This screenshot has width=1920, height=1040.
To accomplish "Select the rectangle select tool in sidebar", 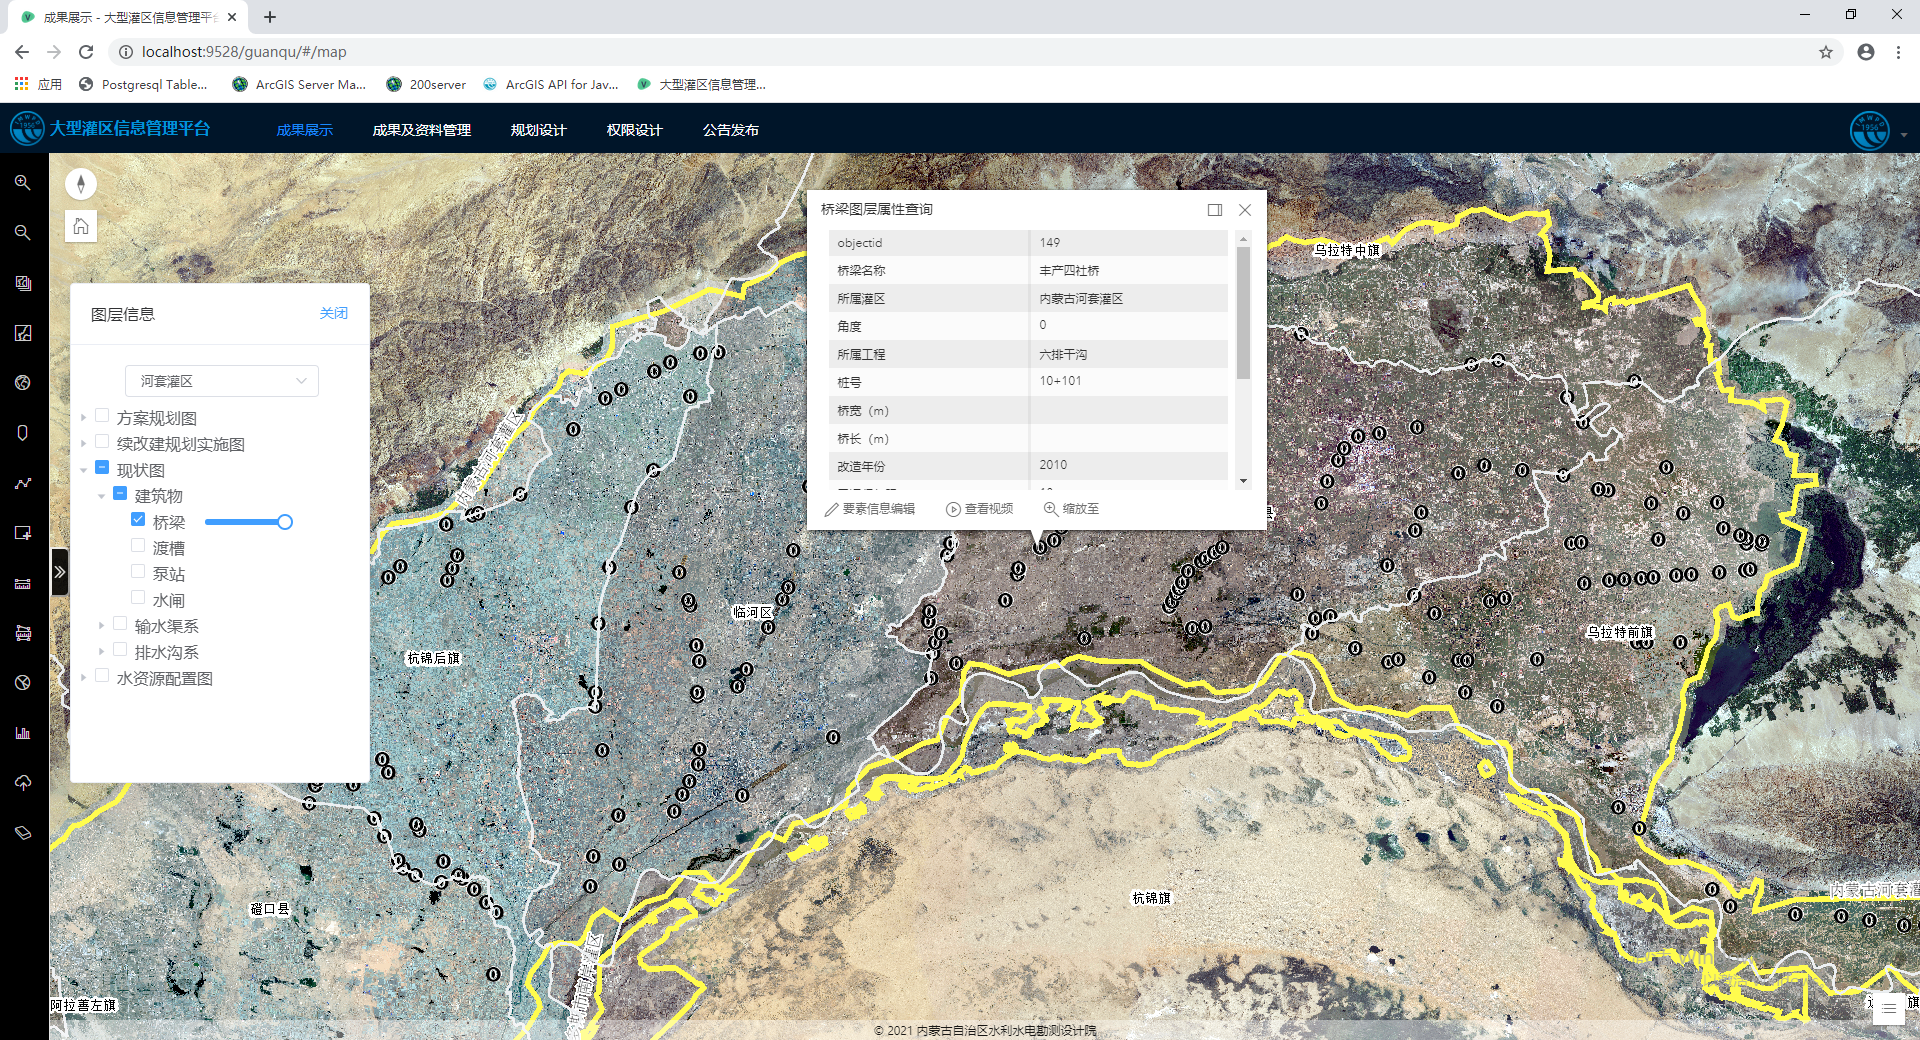I will pos(23,533).
